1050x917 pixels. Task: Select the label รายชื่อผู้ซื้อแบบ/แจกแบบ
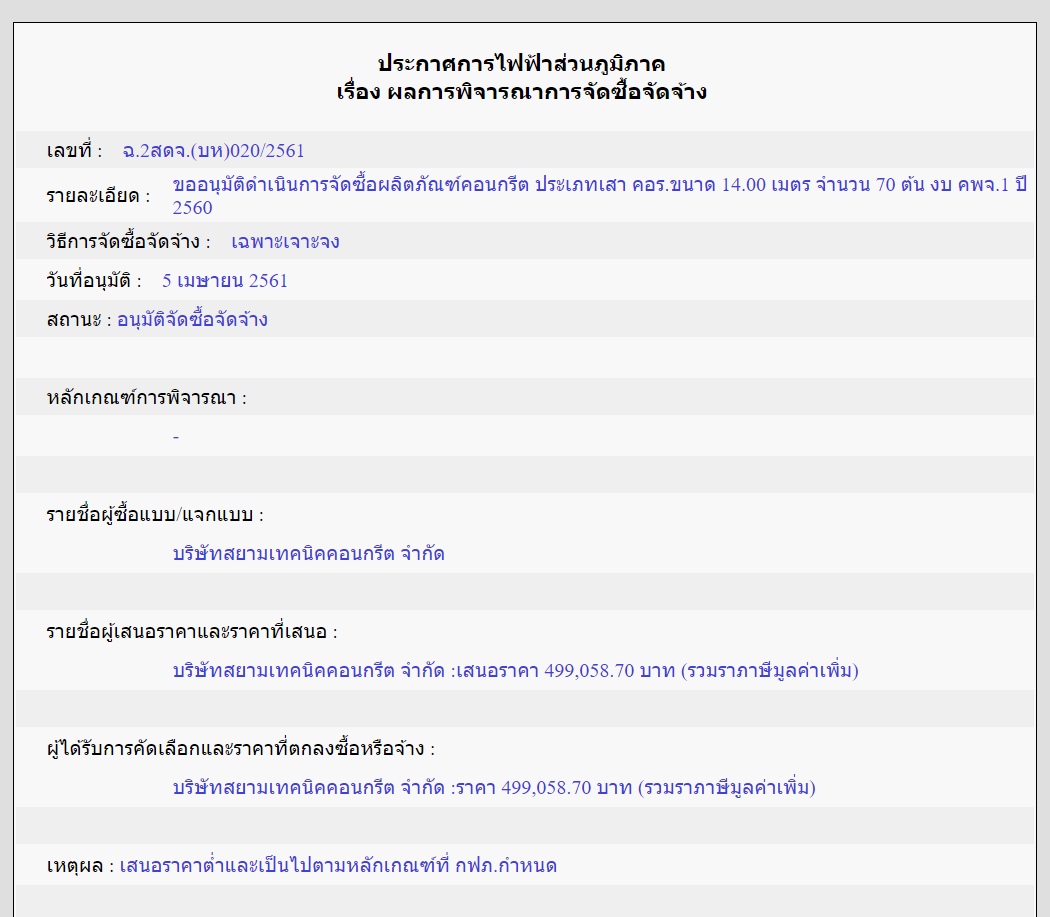tap(155, 514)
